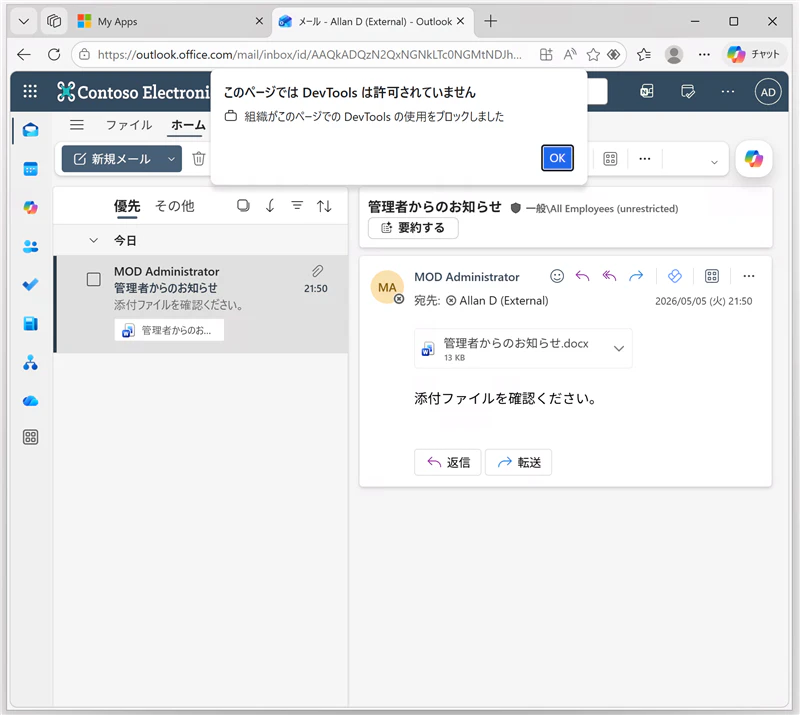
Task: Open People in the left sidebar
Action: tap(31, 246)
